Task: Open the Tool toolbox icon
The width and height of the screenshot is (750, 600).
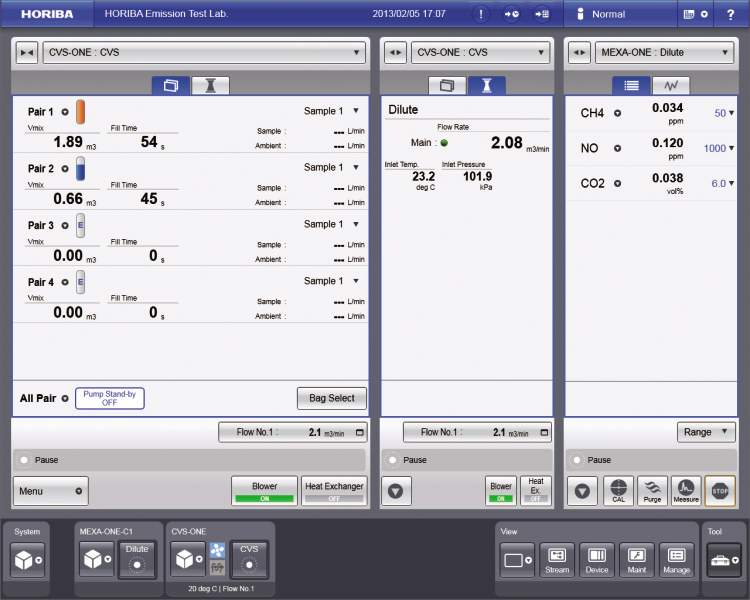Action: [x=723, y=561]
